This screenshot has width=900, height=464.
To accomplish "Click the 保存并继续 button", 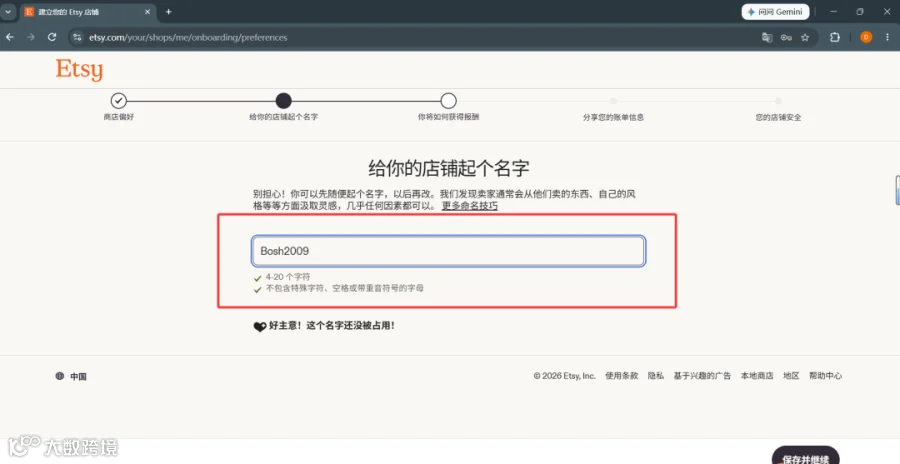I will (x=805, y=458).
